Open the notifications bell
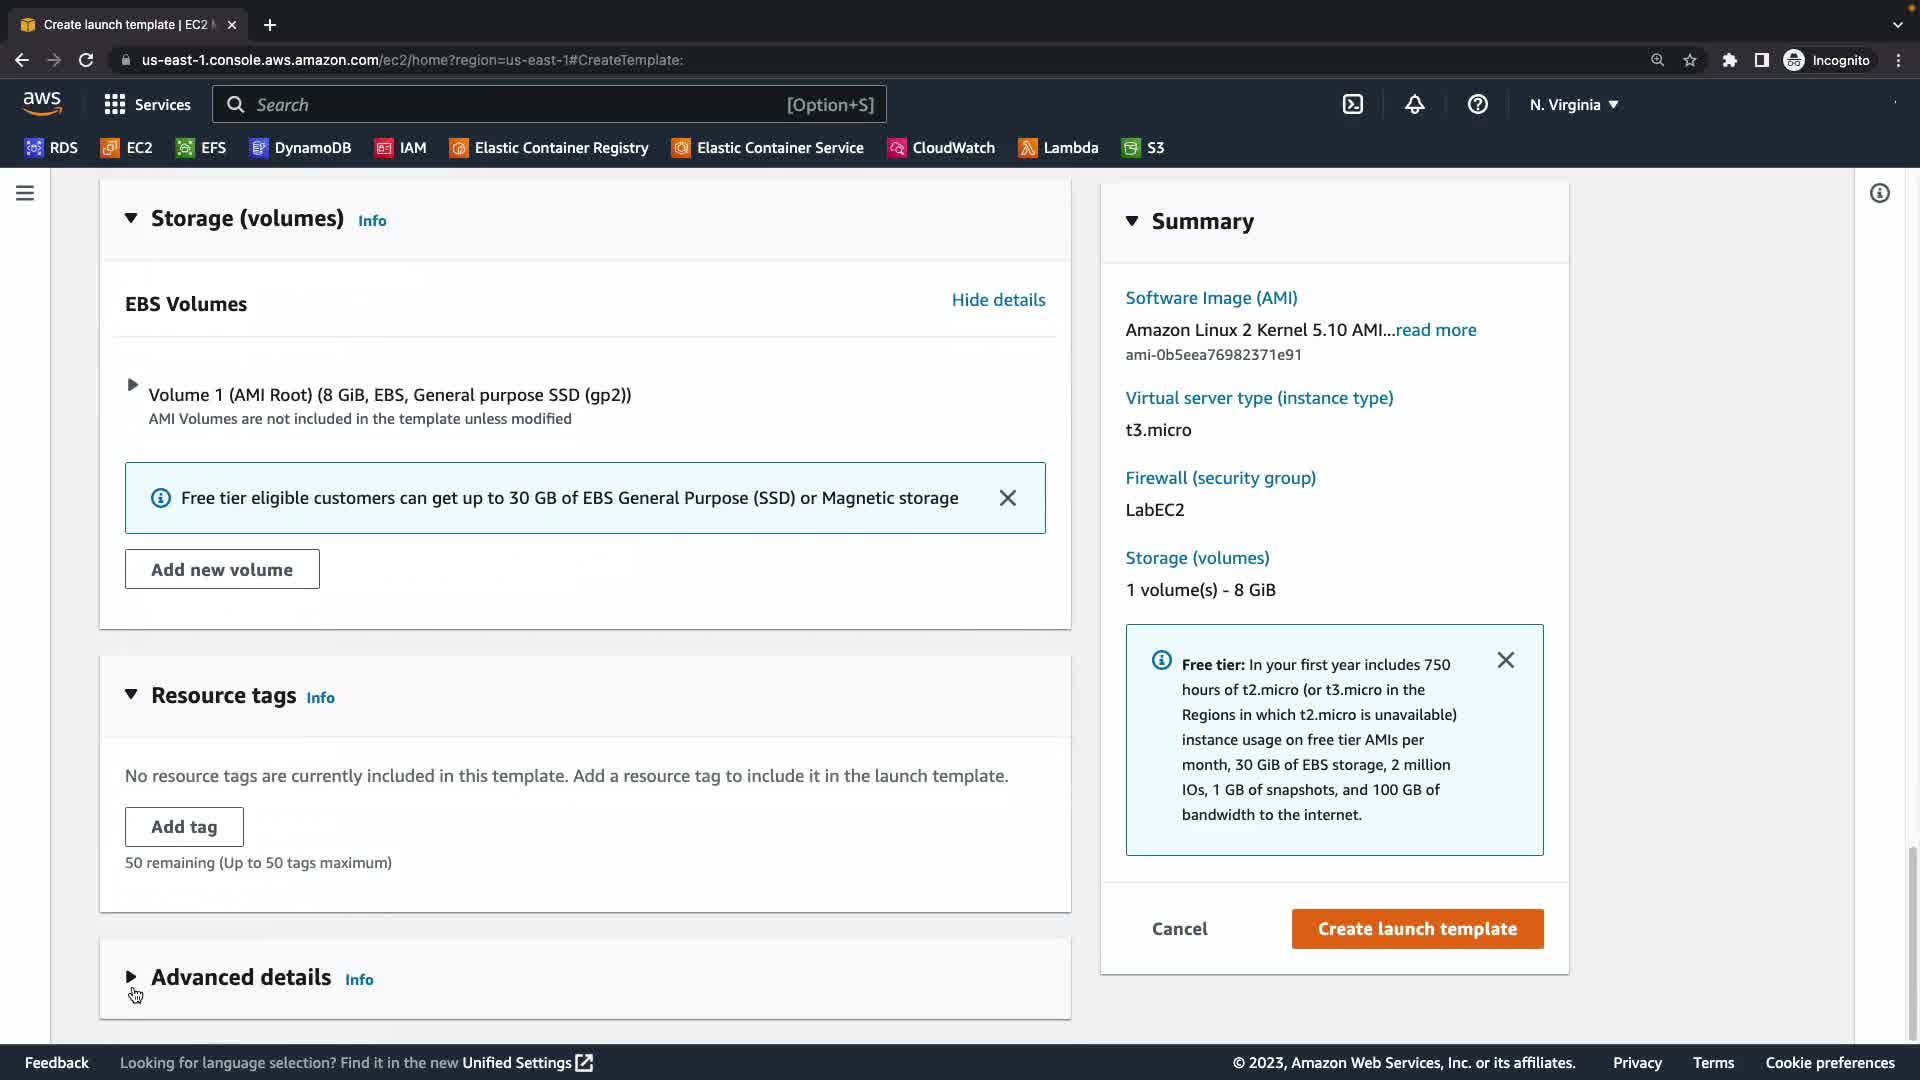This screenshot has height=1080, width=1920. (x=1414, y=104)
